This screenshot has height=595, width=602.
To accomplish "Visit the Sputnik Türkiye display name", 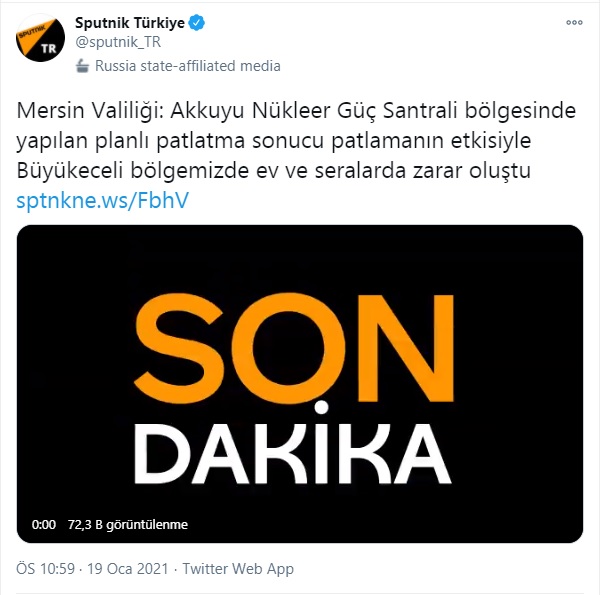I will (x=130, y=23).
